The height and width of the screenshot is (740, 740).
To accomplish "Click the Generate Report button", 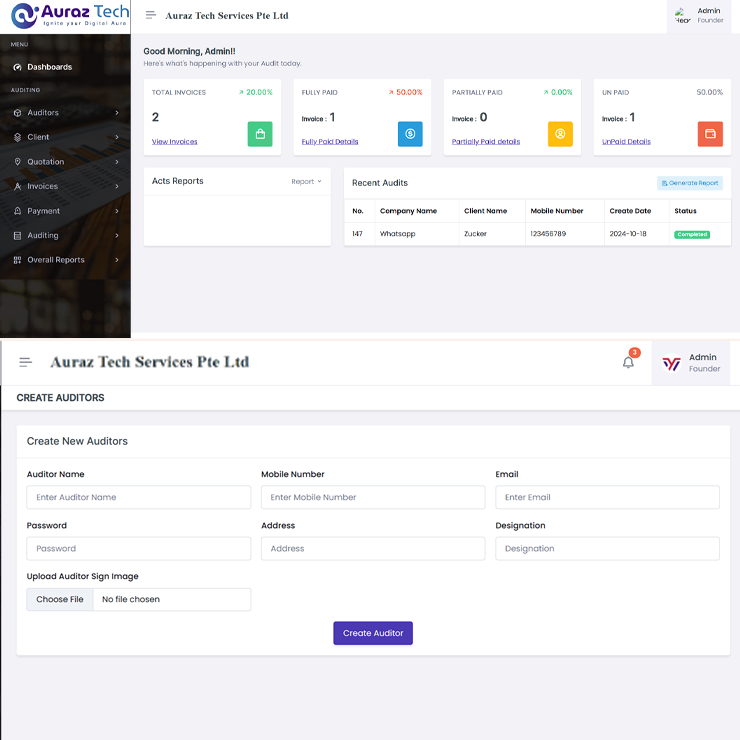I will (690, 183).
